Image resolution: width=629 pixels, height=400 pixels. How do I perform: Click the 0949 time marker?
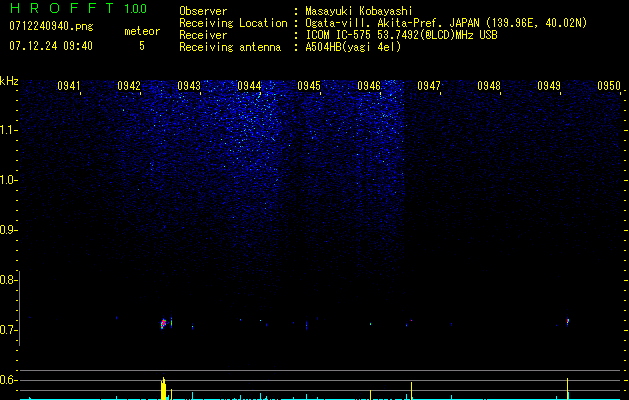point(549,86)
